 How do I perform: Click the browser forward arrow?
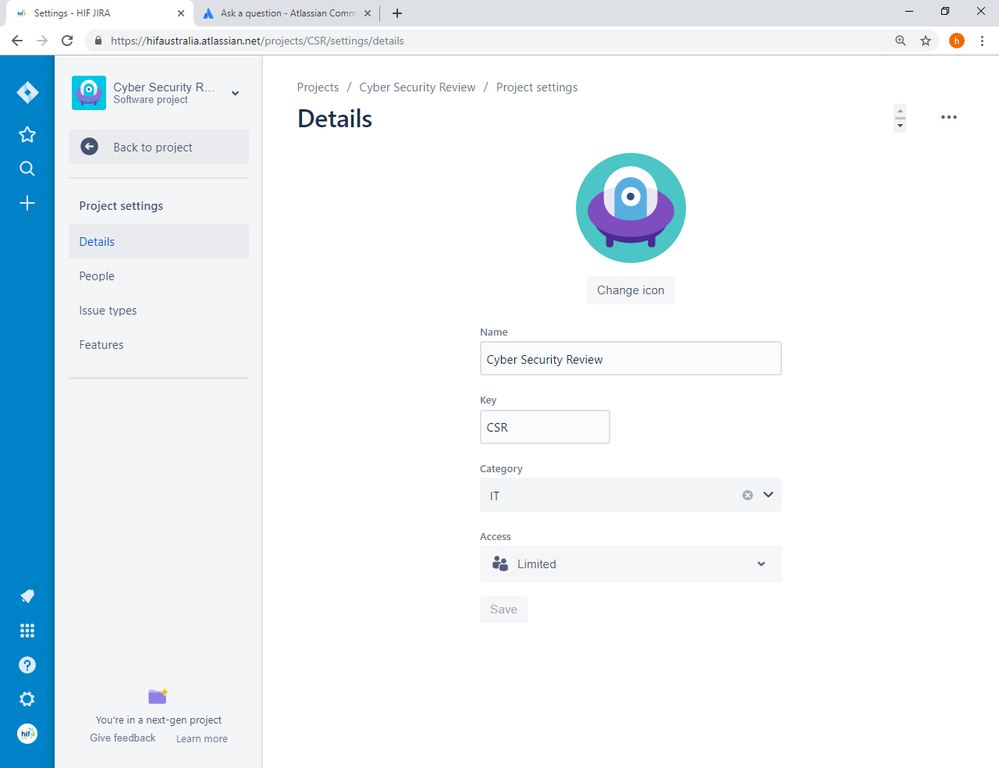point(42,41)
